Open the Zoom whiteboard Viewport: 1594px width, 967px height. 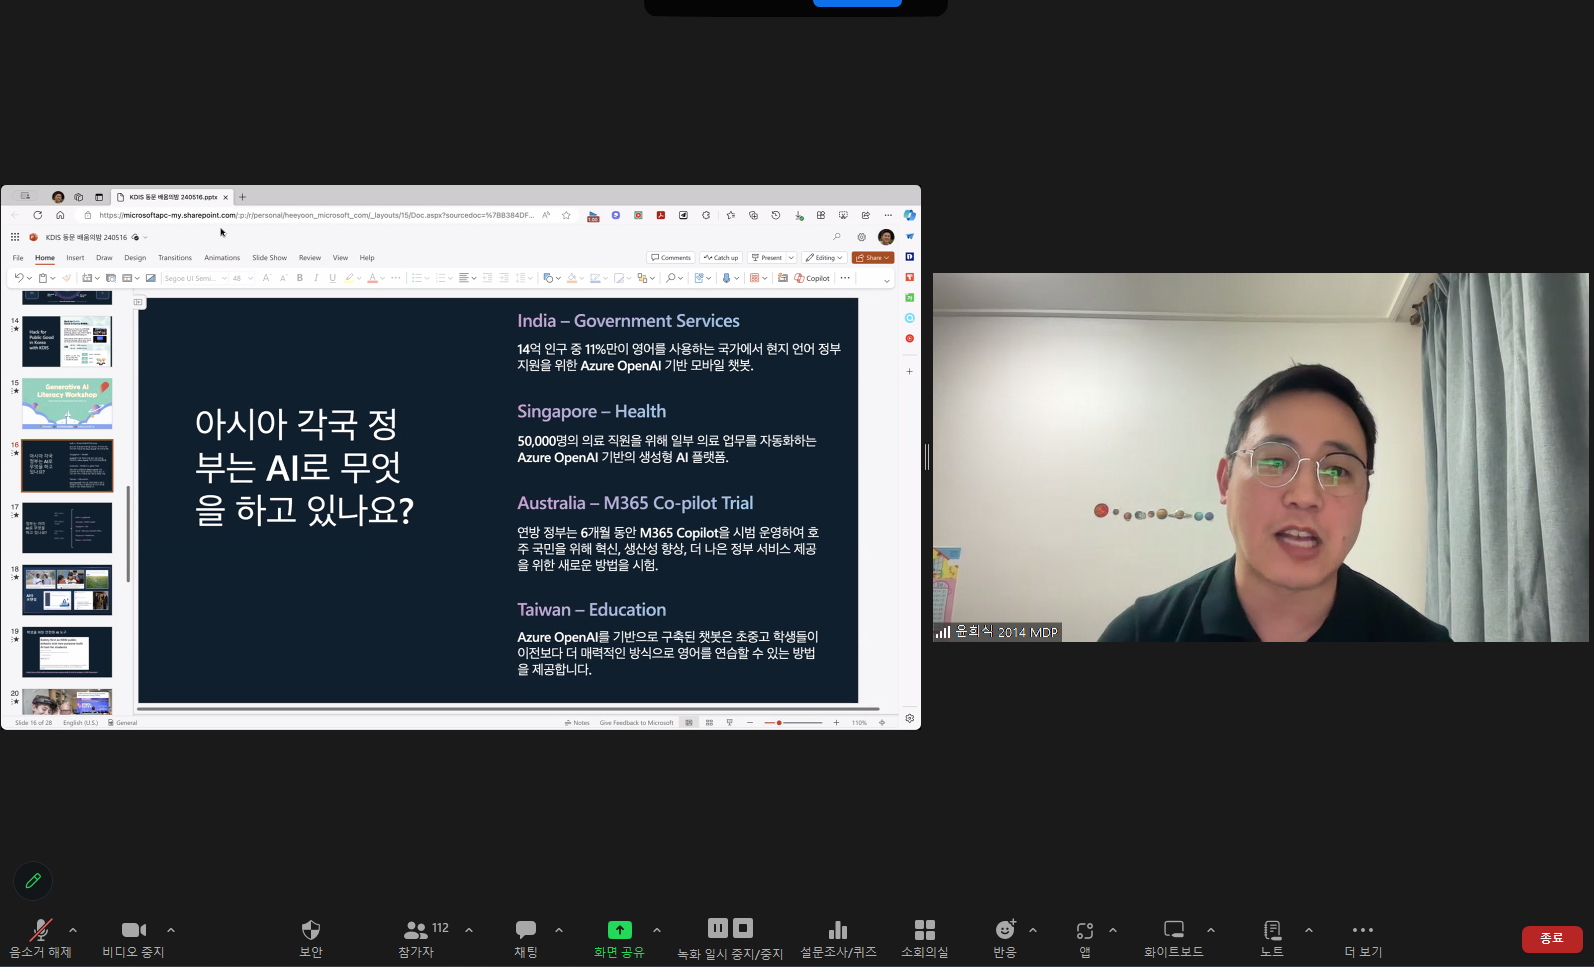[1174, 938]
